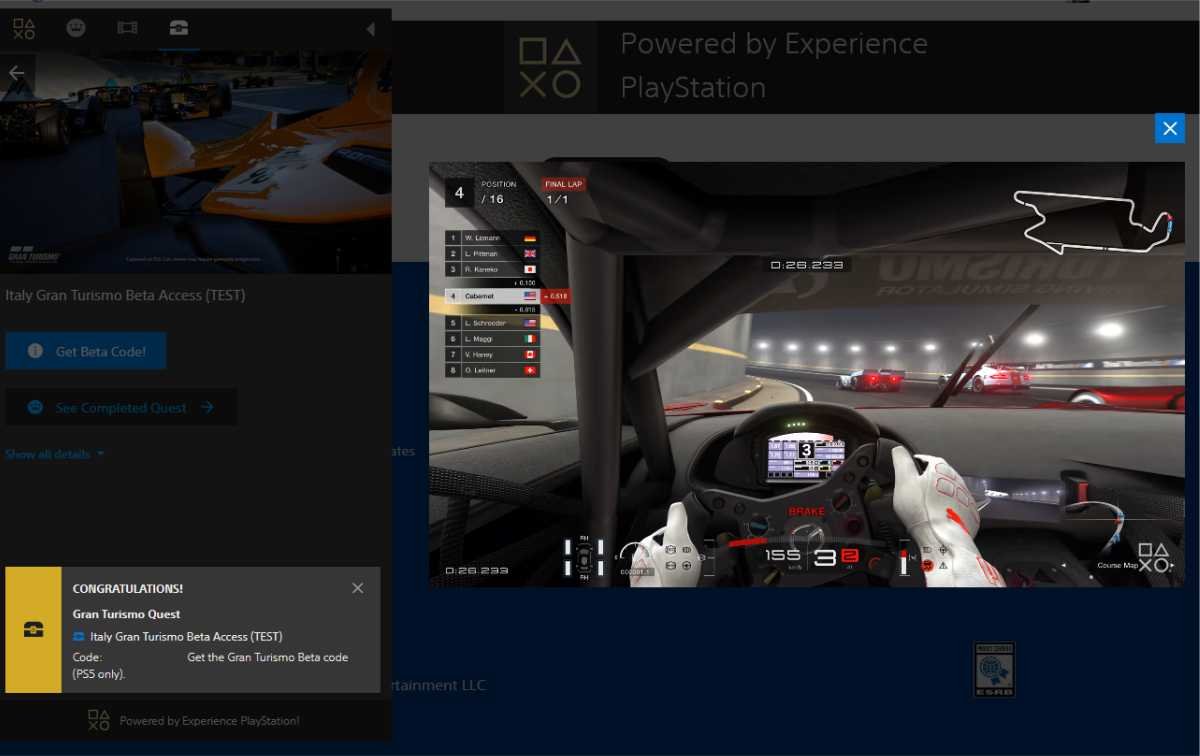Open See Completed Quest
The image size is (1200, 756).
click(x=121, y=407)
